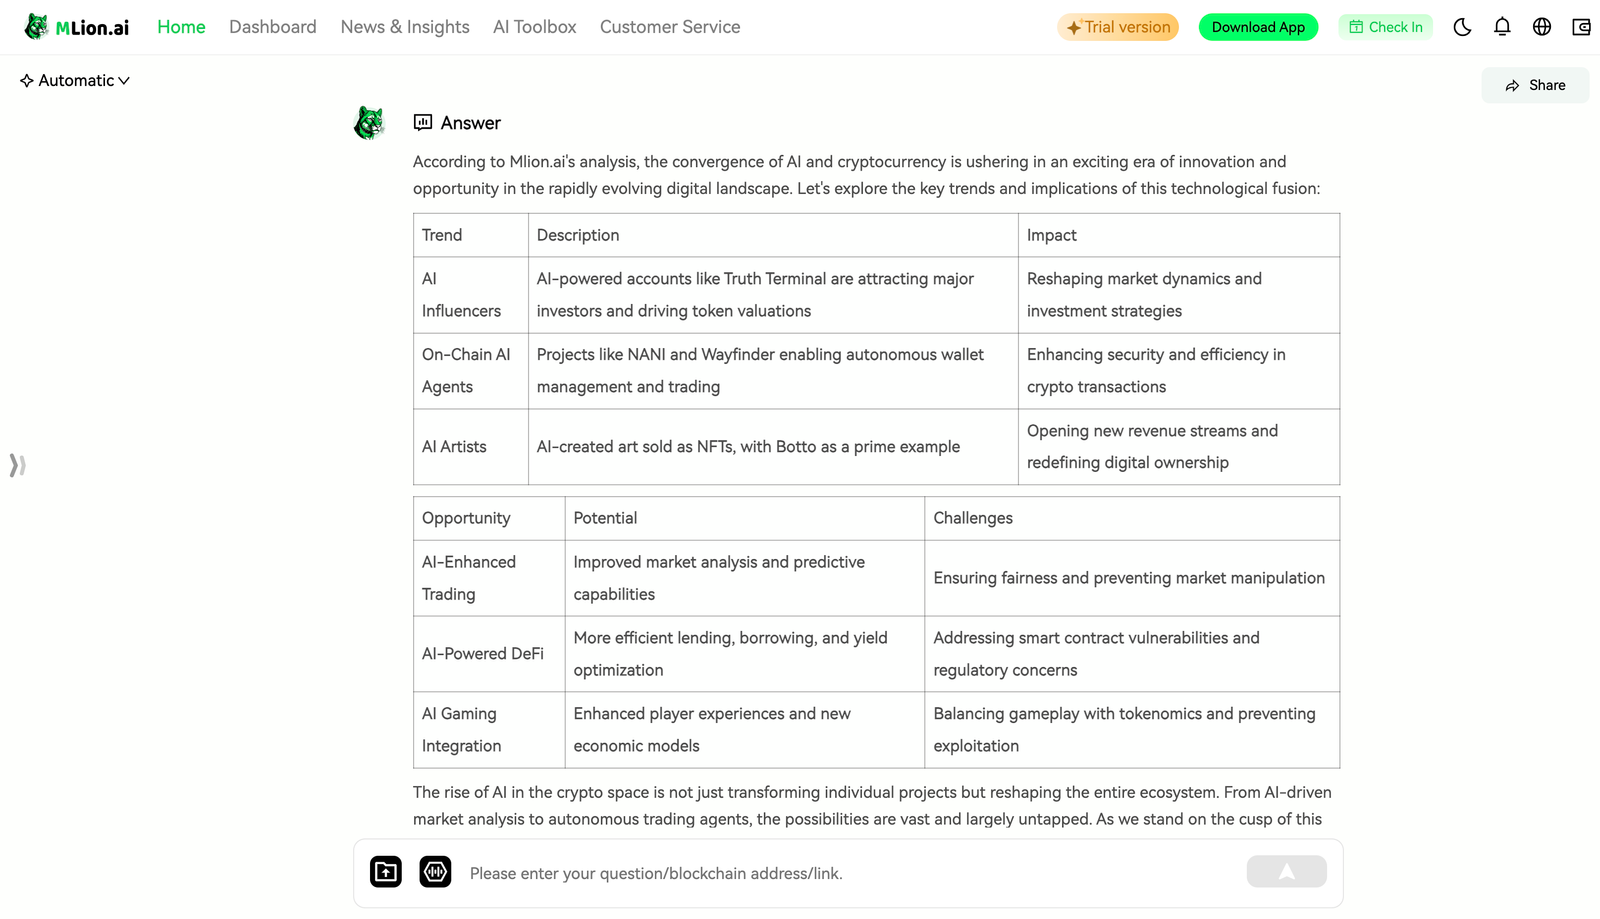Open the AI Toolbox menu

[535, 27]
